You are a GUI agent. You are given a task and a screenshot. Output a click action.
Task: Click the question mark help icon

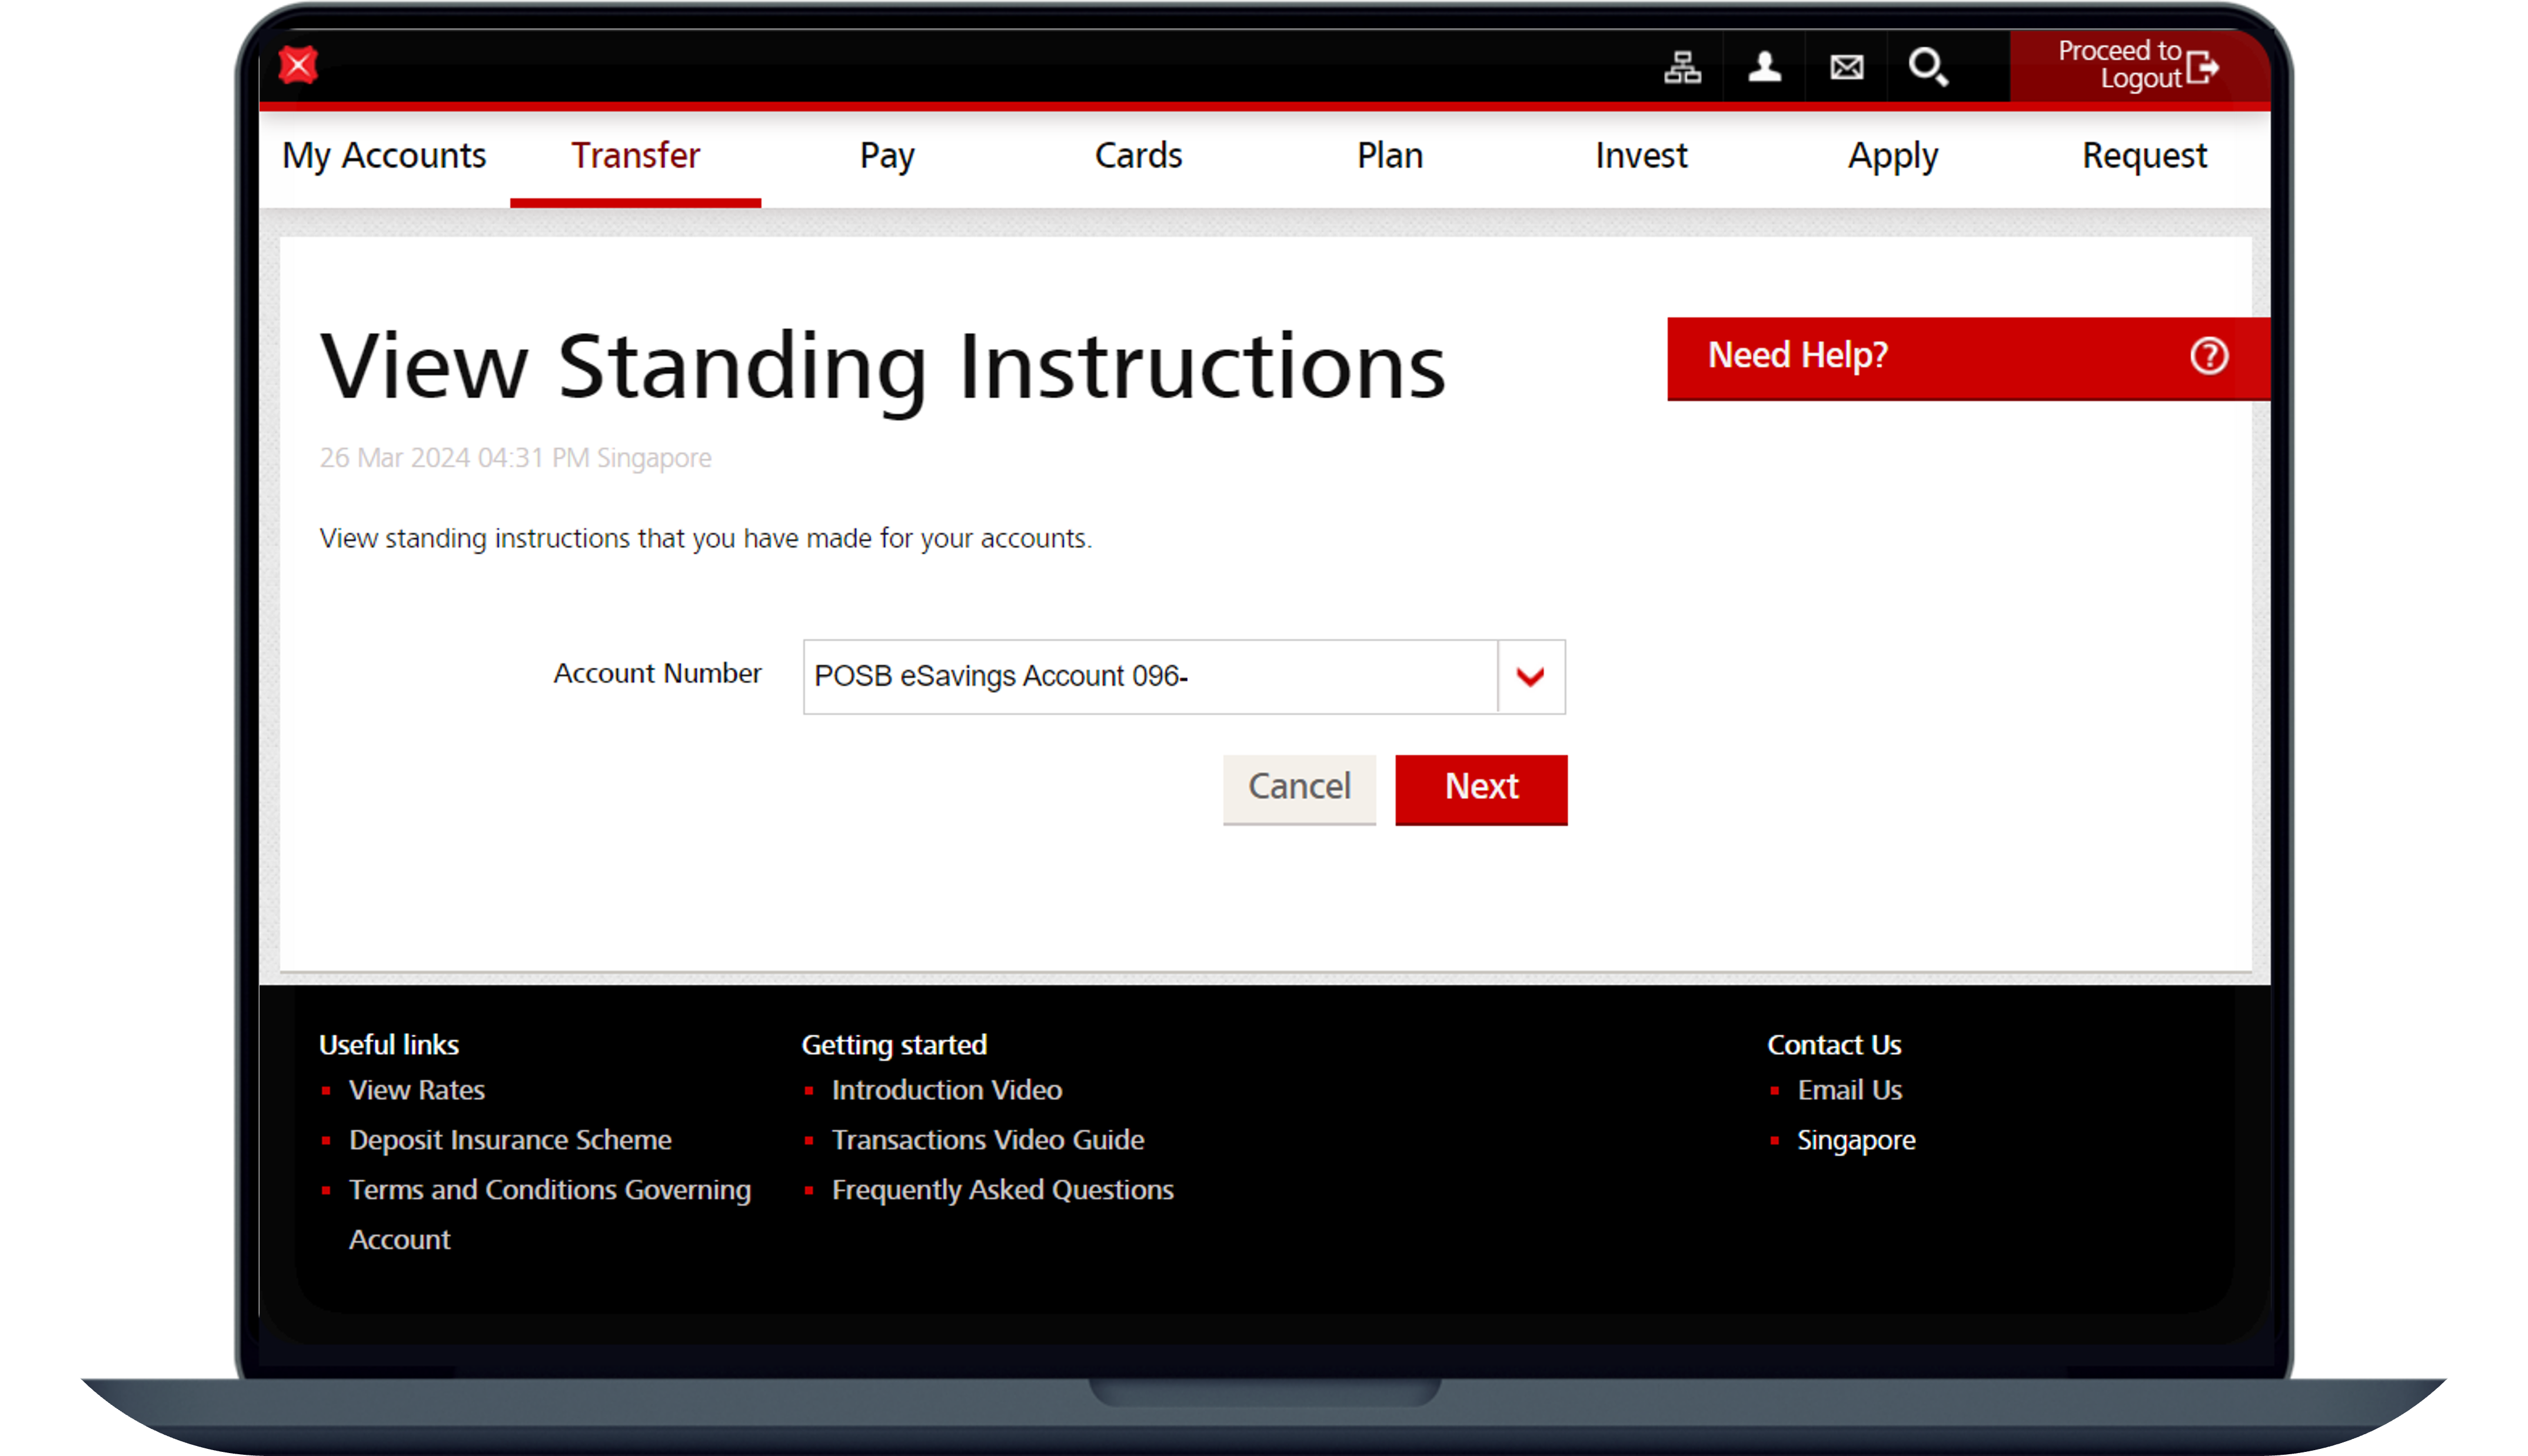(x=2208, y=356)
